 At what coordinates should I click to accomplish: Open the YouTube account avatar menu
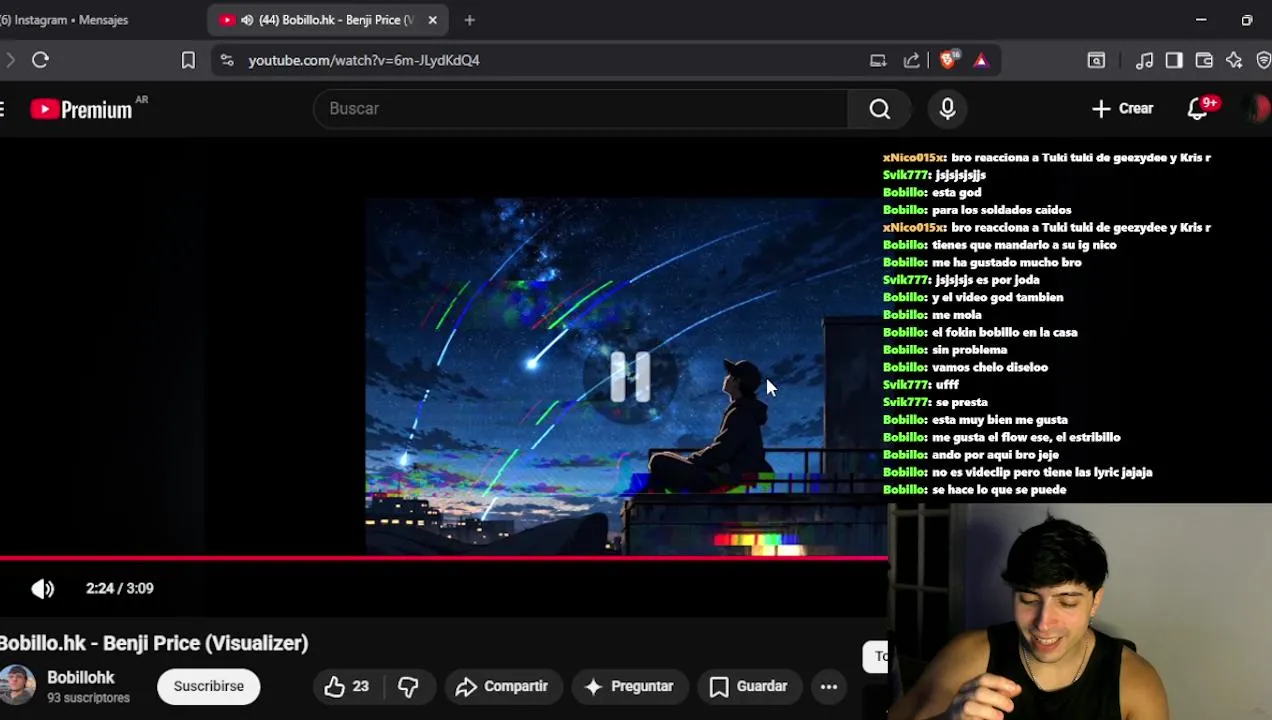1256,108
